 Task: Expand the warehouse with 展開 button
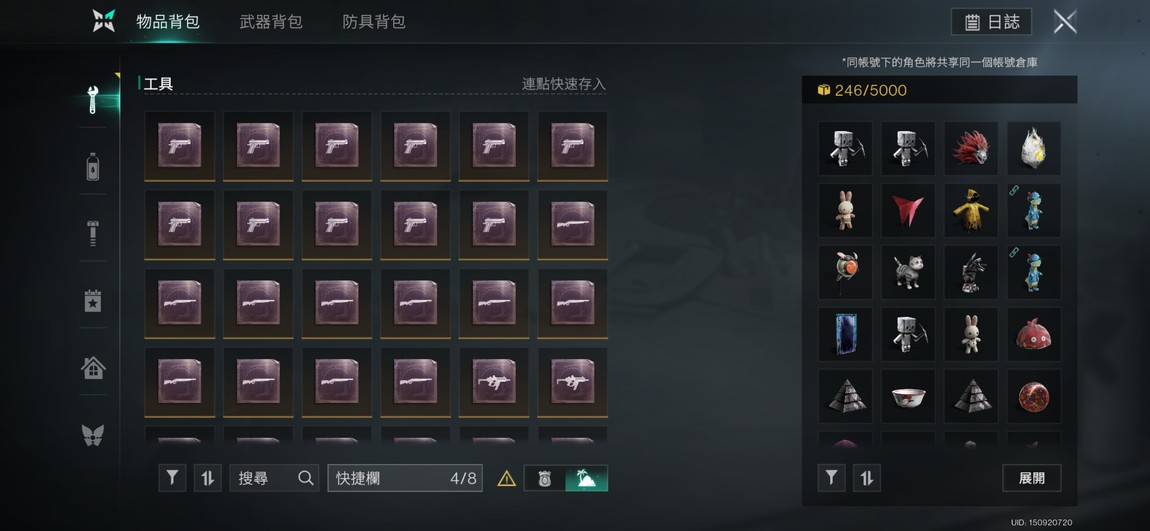(x=1032, y=478)
